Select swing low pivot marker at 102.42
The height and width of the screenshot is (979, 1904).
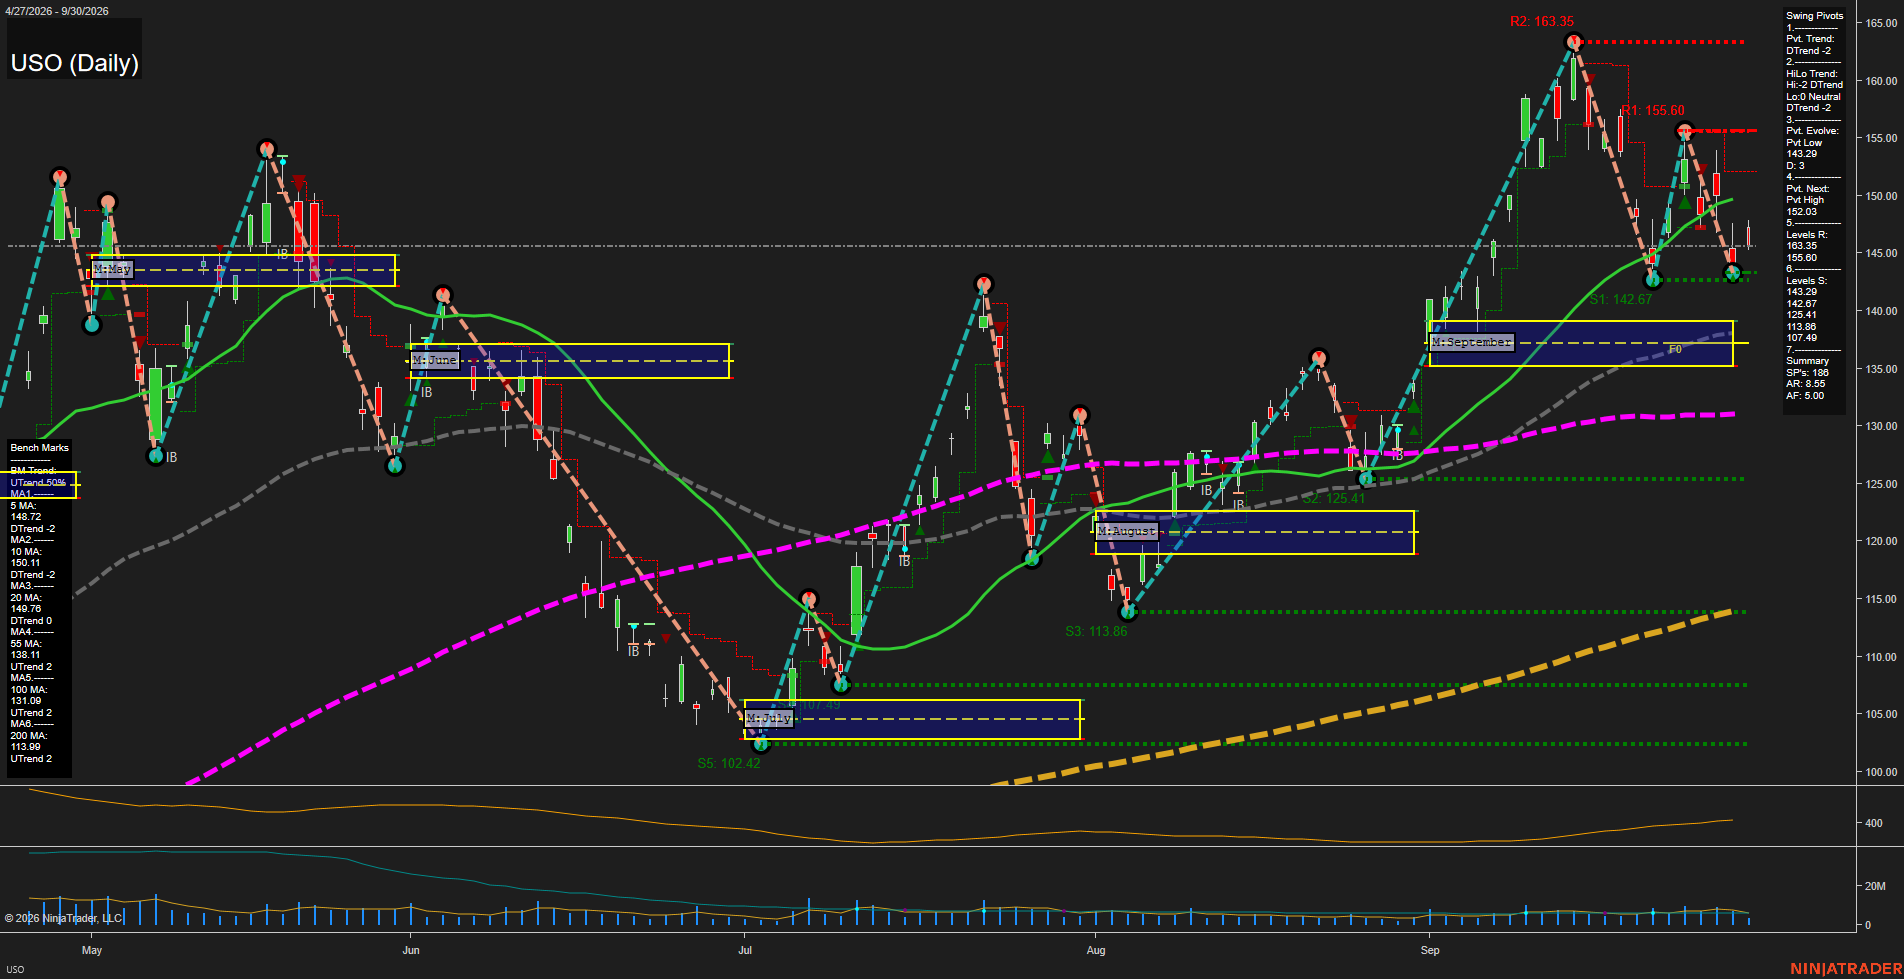pyautogui.click(x=760, y=743)
